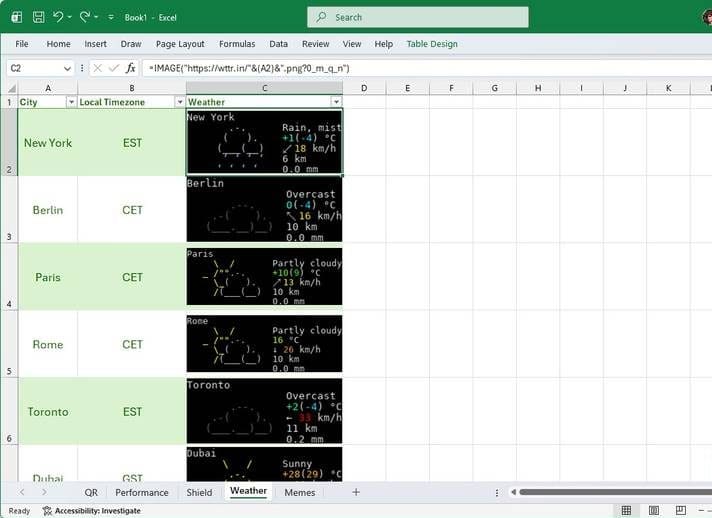Select column A header
712x518 pixels.
(48, 88)
